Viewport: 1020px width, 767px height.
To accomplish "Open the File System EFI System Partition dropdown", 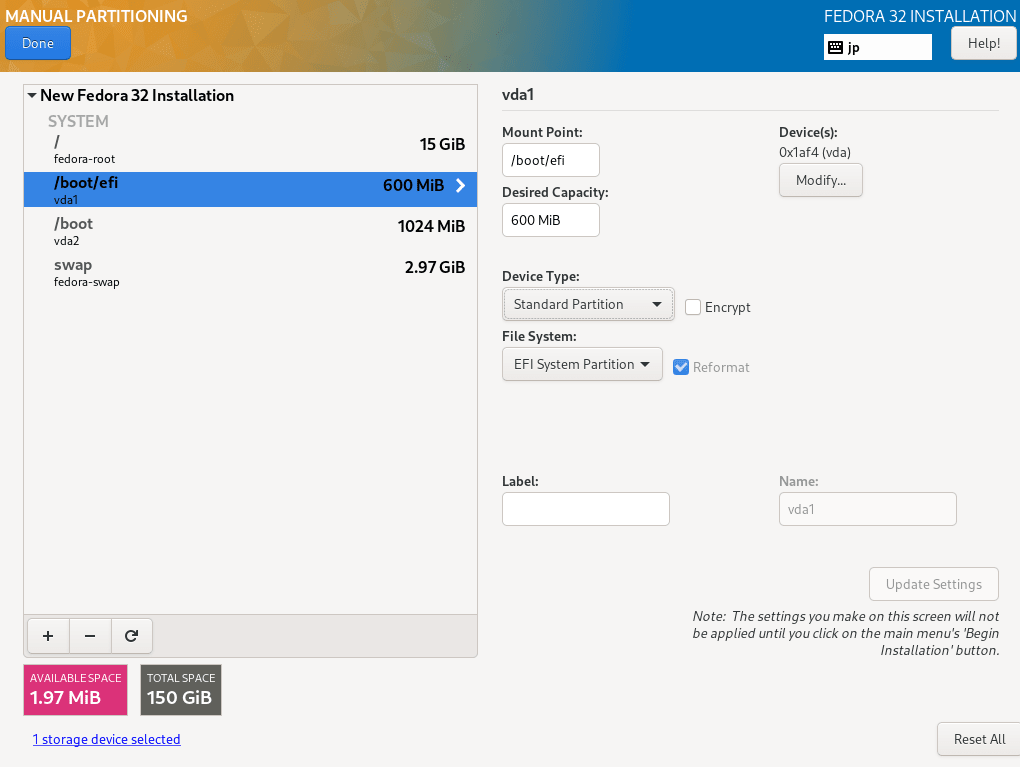I will click(582, 364).
